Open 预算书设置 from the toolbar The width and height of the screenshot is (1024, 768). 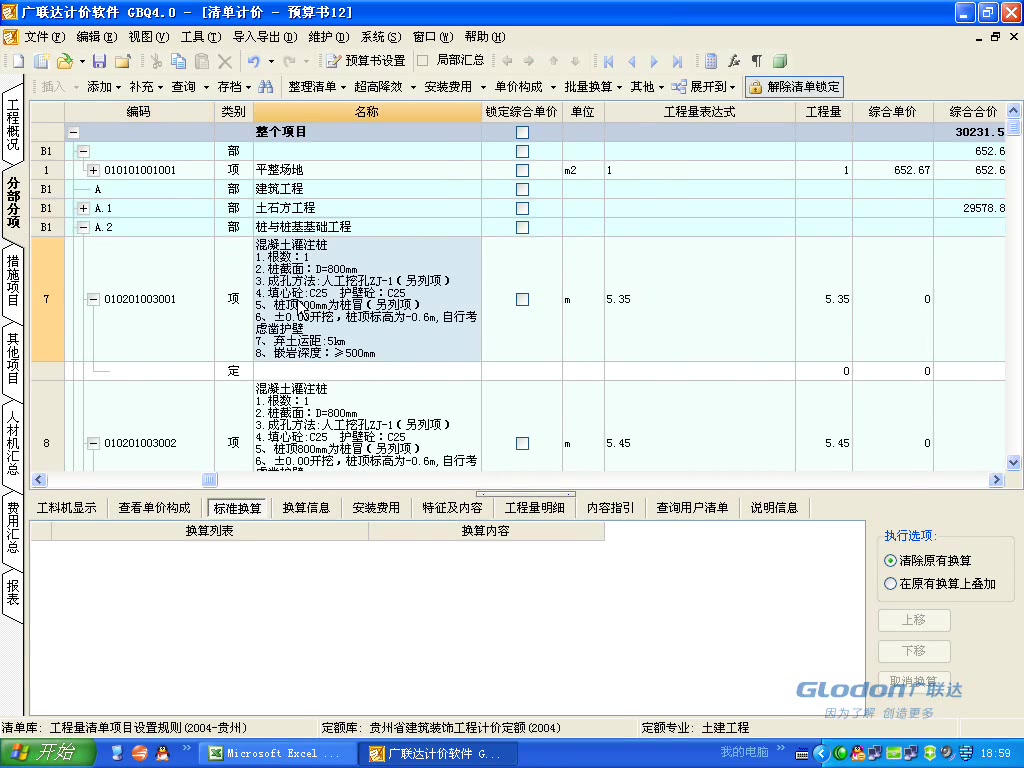(369, 60)
